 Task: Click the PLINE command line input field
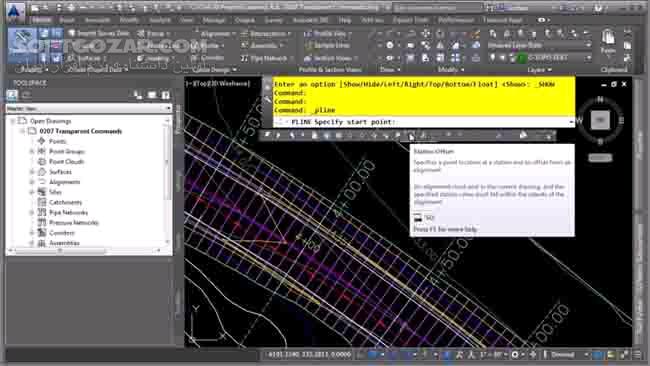[x=423, y=122]
